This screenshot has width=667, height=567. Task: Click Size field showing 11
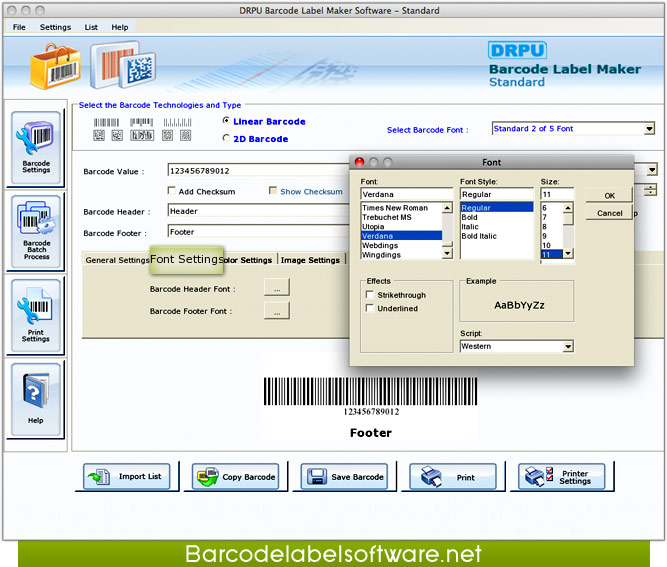point(557,194)
